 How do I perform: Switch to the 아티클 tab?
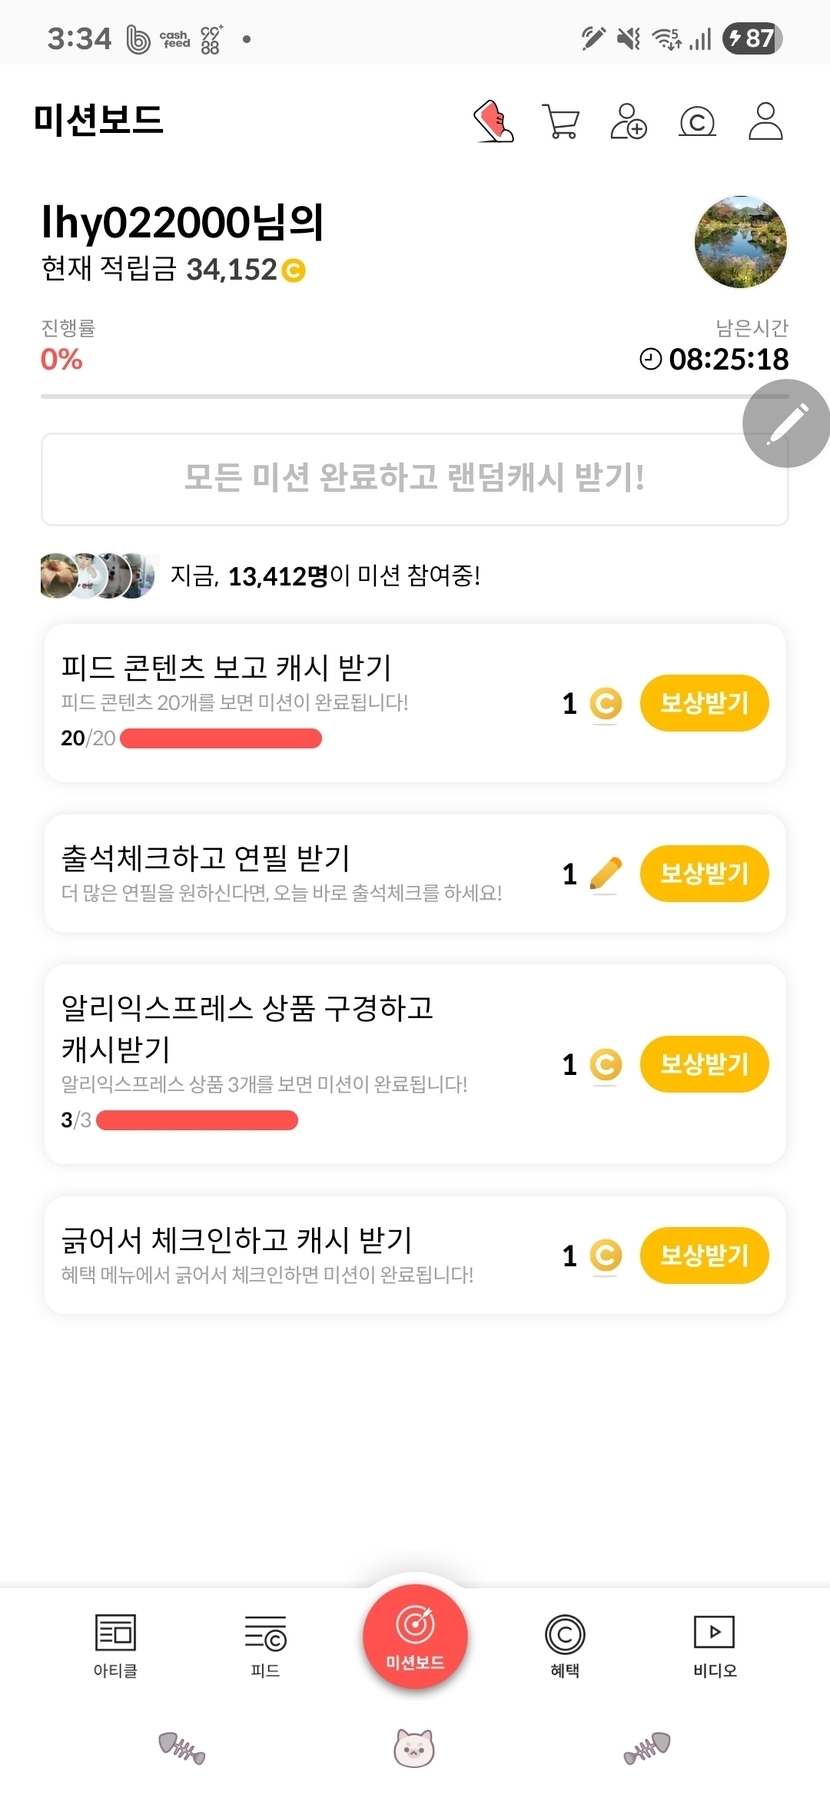coord(115,1646)
